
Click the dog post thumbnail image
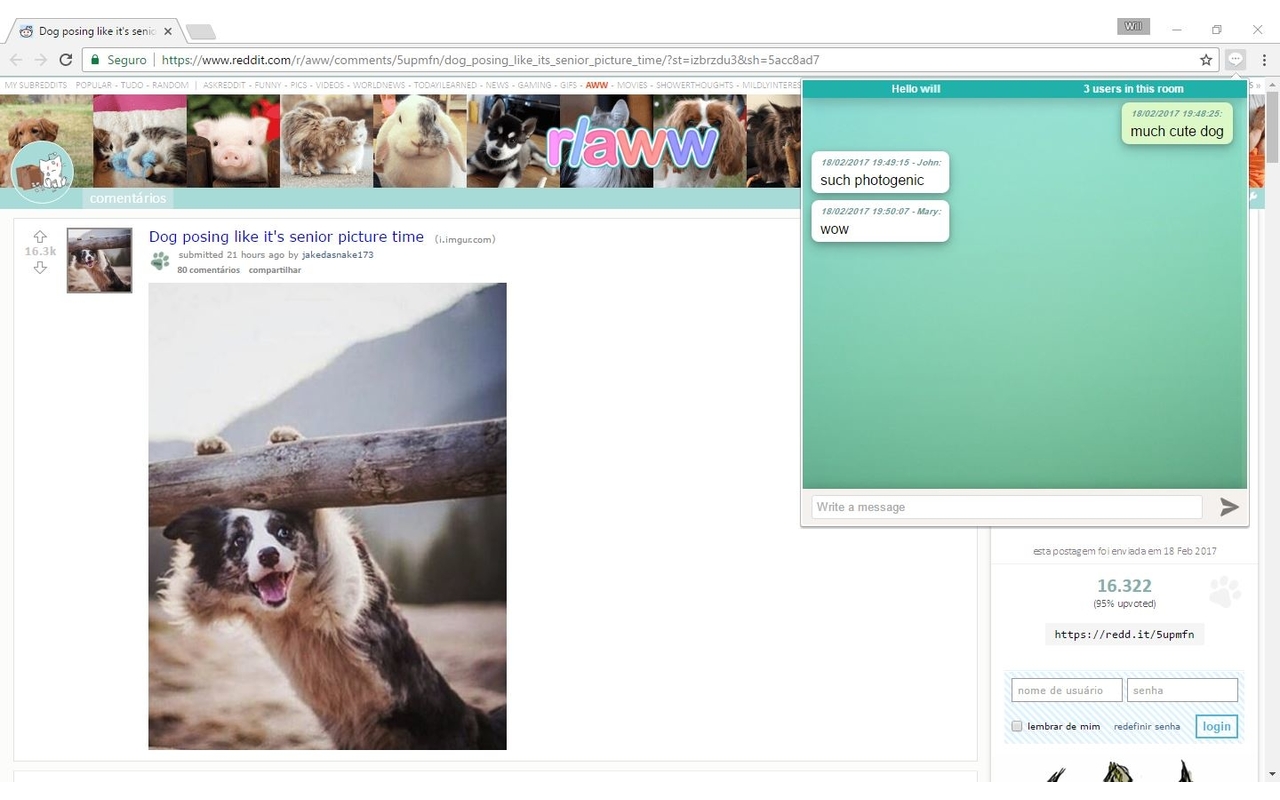[x=99, y=260]
